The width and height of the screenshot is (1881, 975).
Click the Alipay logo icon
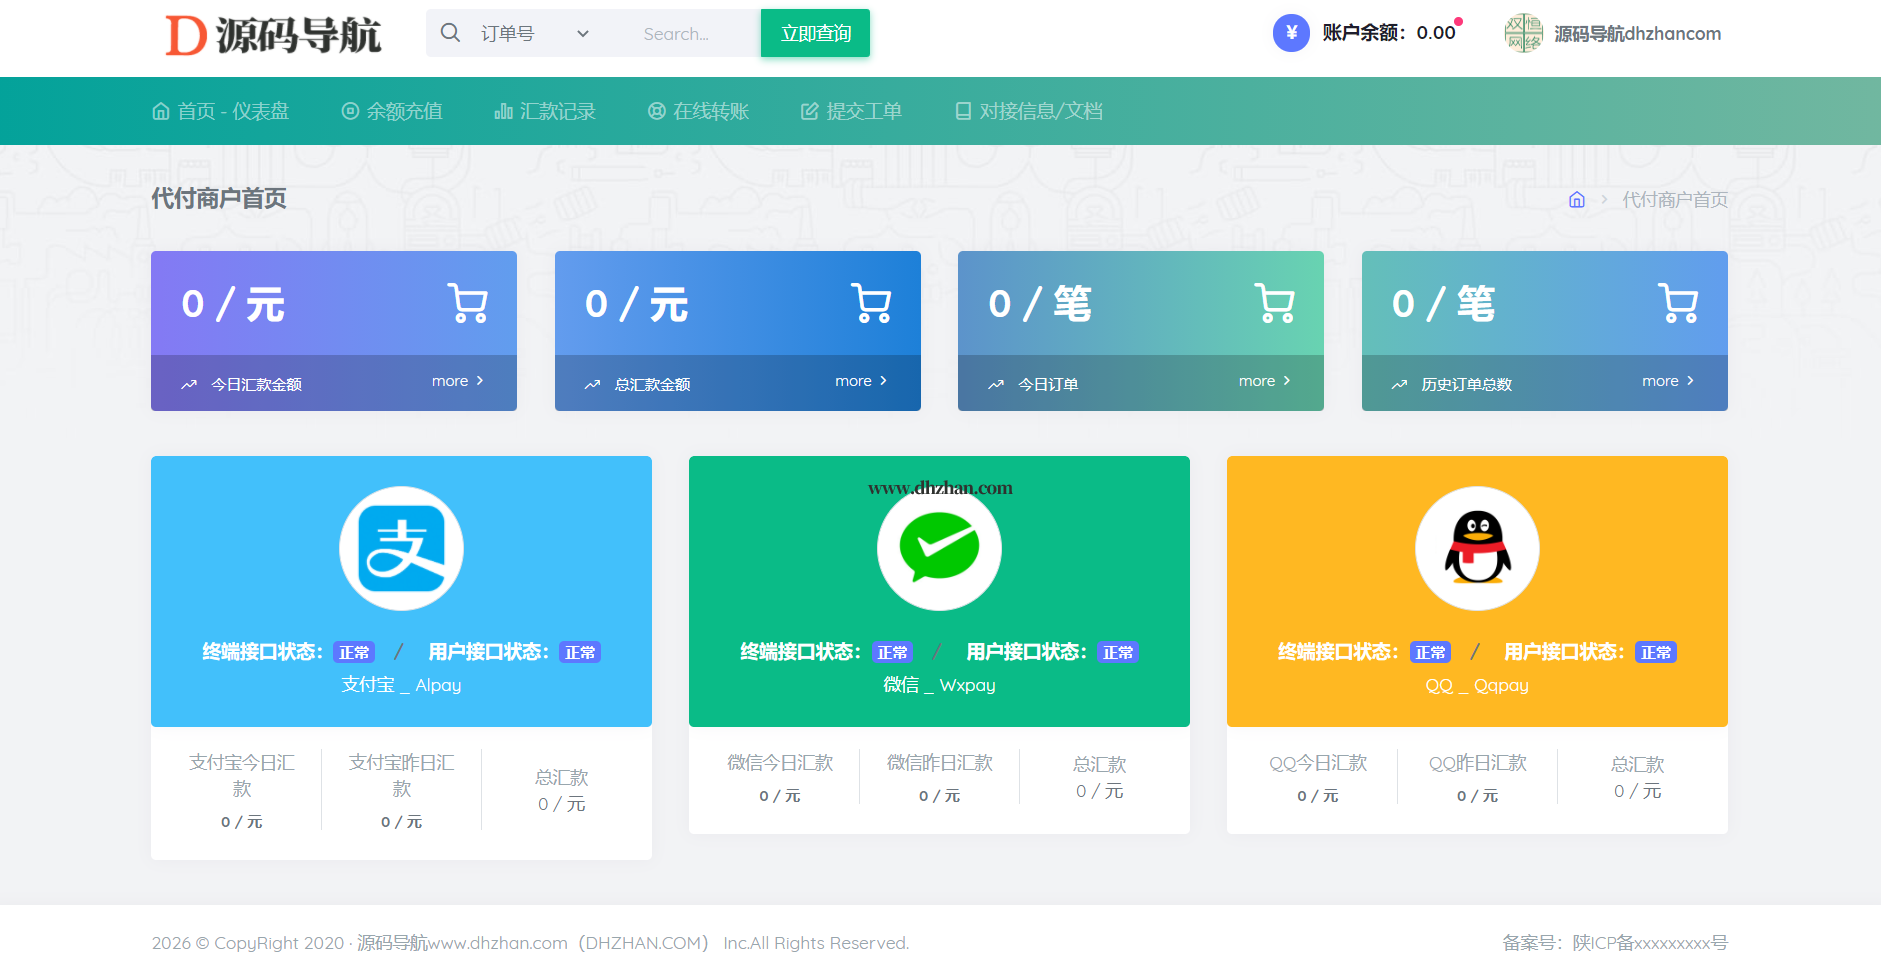[401, 548]
